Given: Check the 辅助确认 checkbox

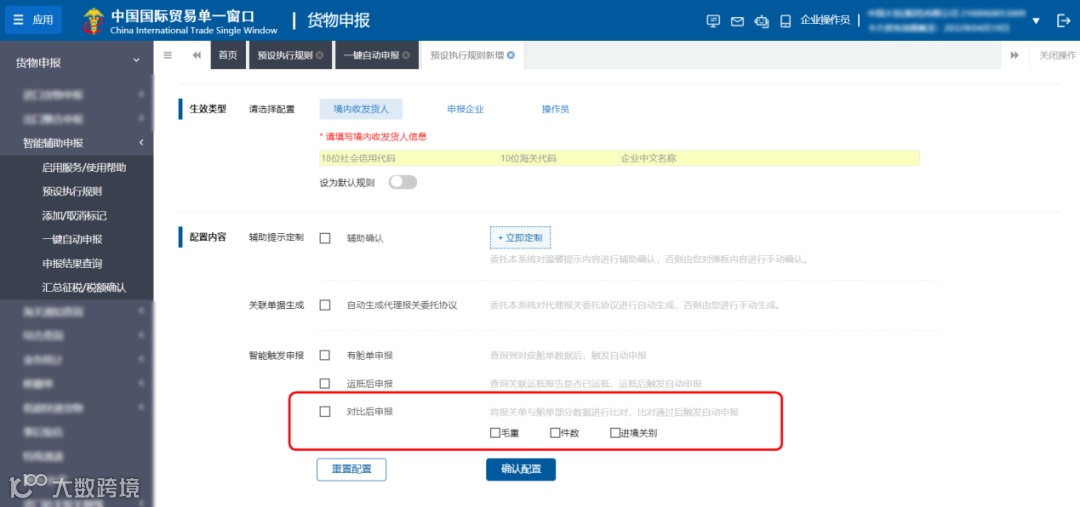Looking at the screenshot, I should coord(325,238).
